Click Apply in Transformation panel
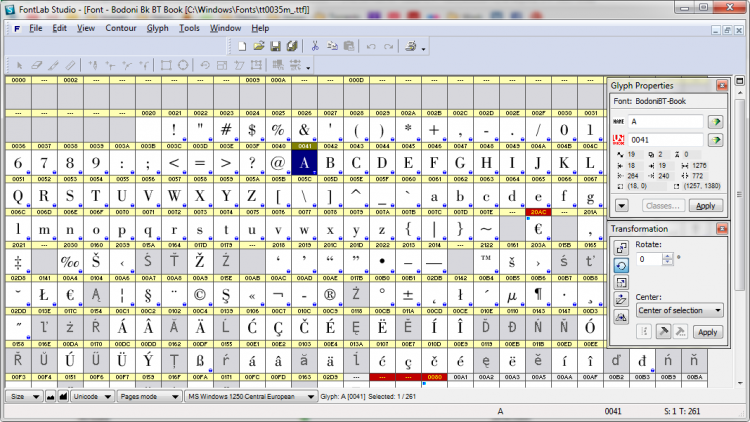Screen dimensions: 750x422 (707, 332)
